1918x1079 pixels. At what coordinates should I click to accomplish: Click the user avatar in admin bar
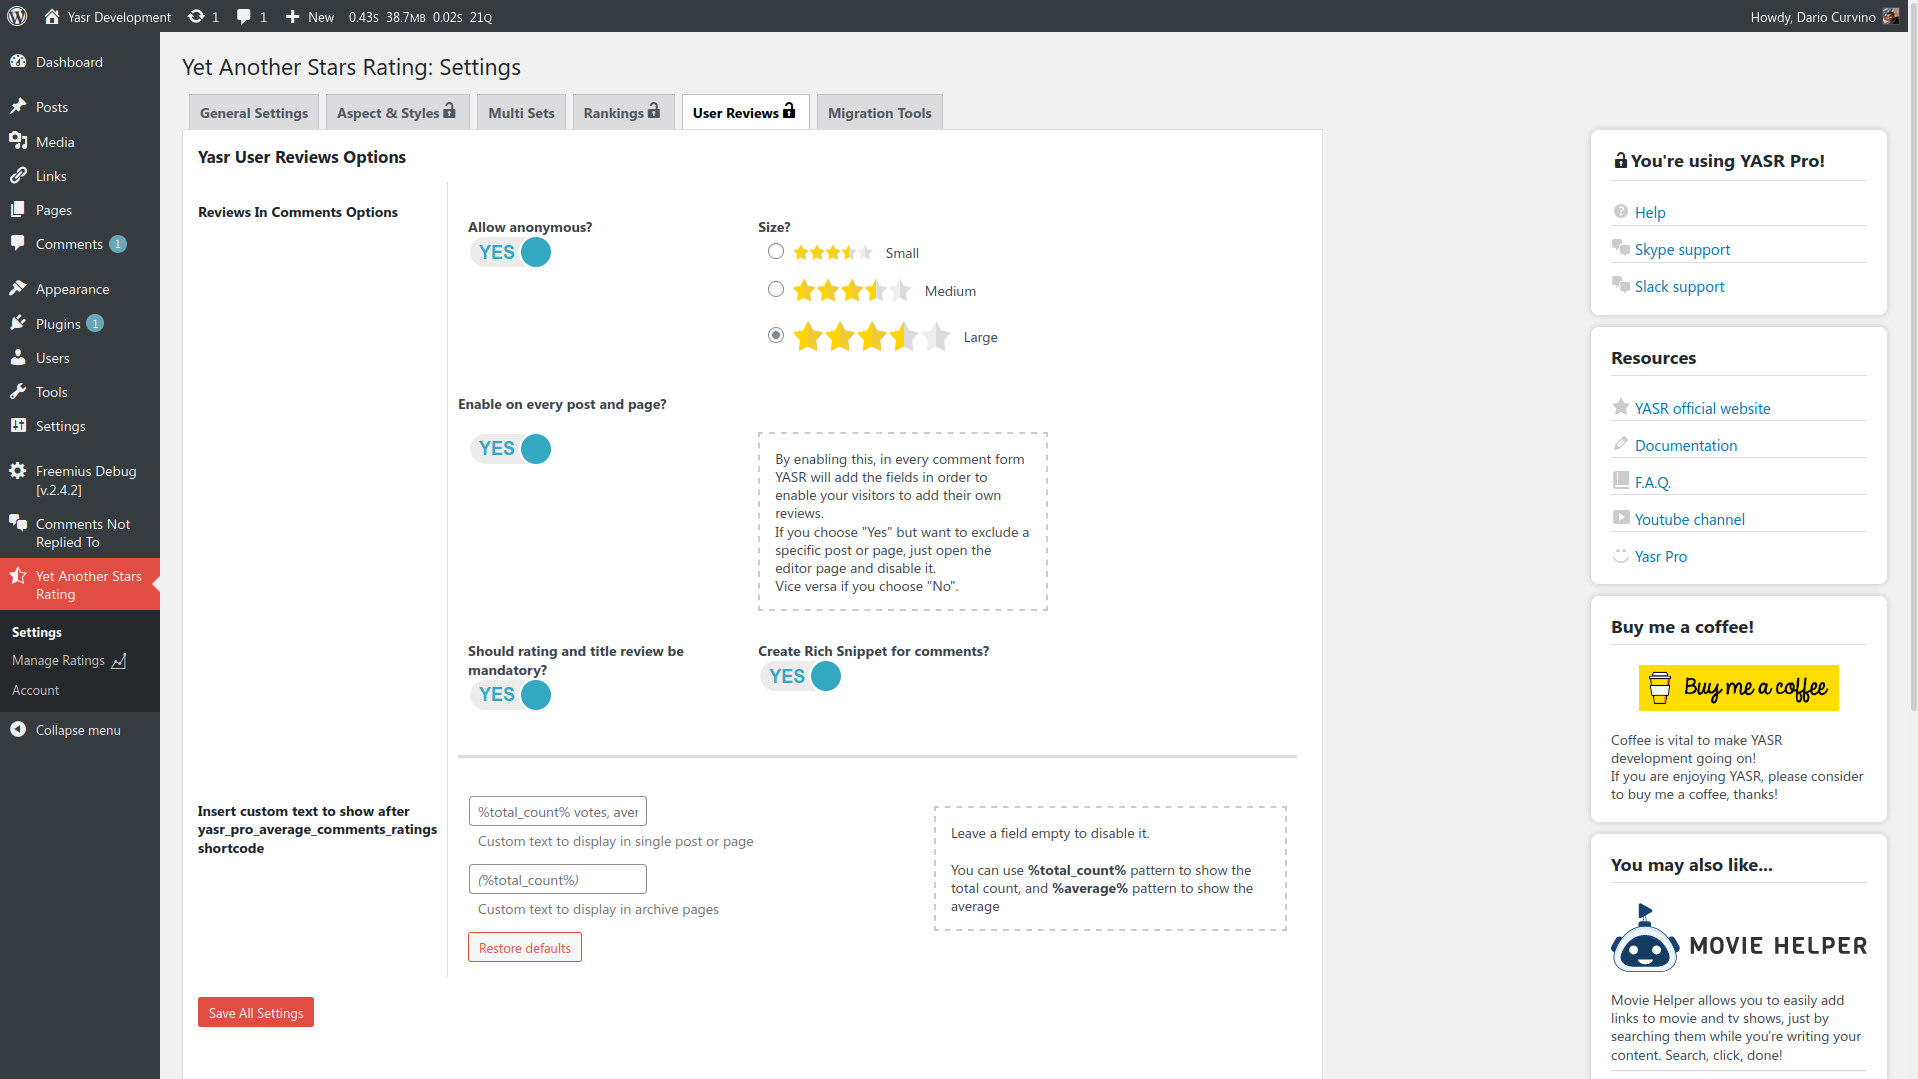[x=1891, y=16]
